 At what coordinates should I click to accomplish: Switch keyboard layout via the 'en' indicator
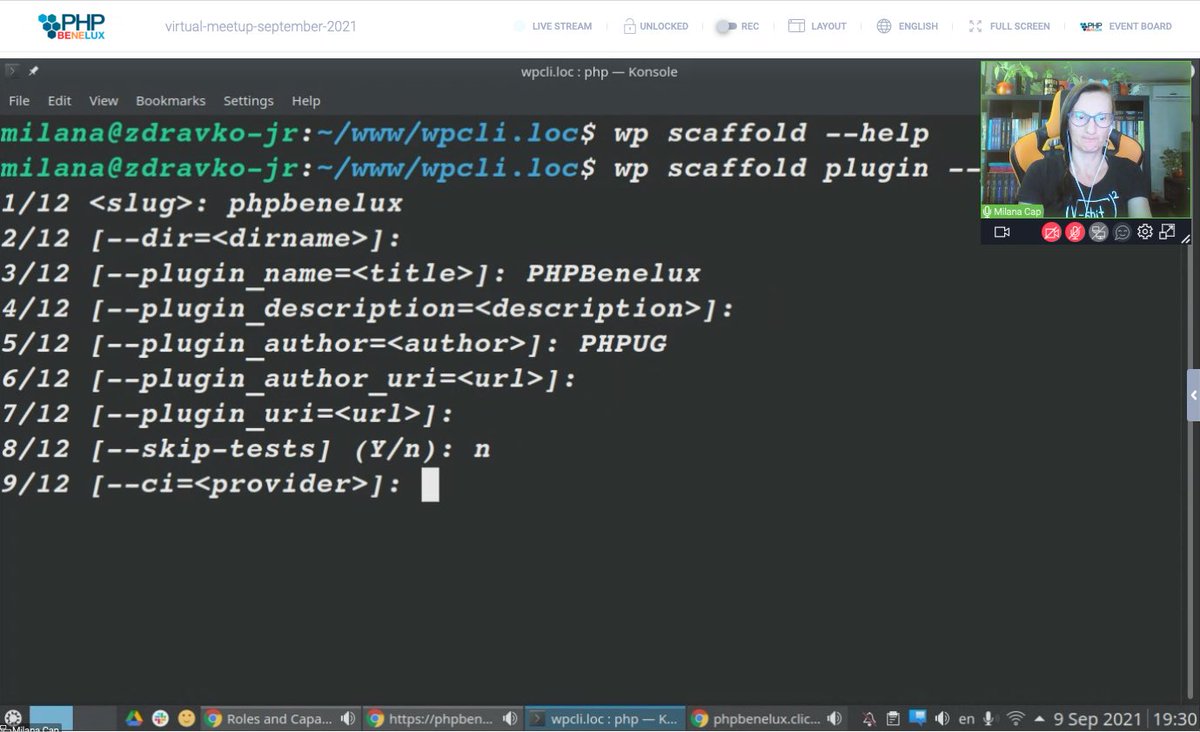966,718
